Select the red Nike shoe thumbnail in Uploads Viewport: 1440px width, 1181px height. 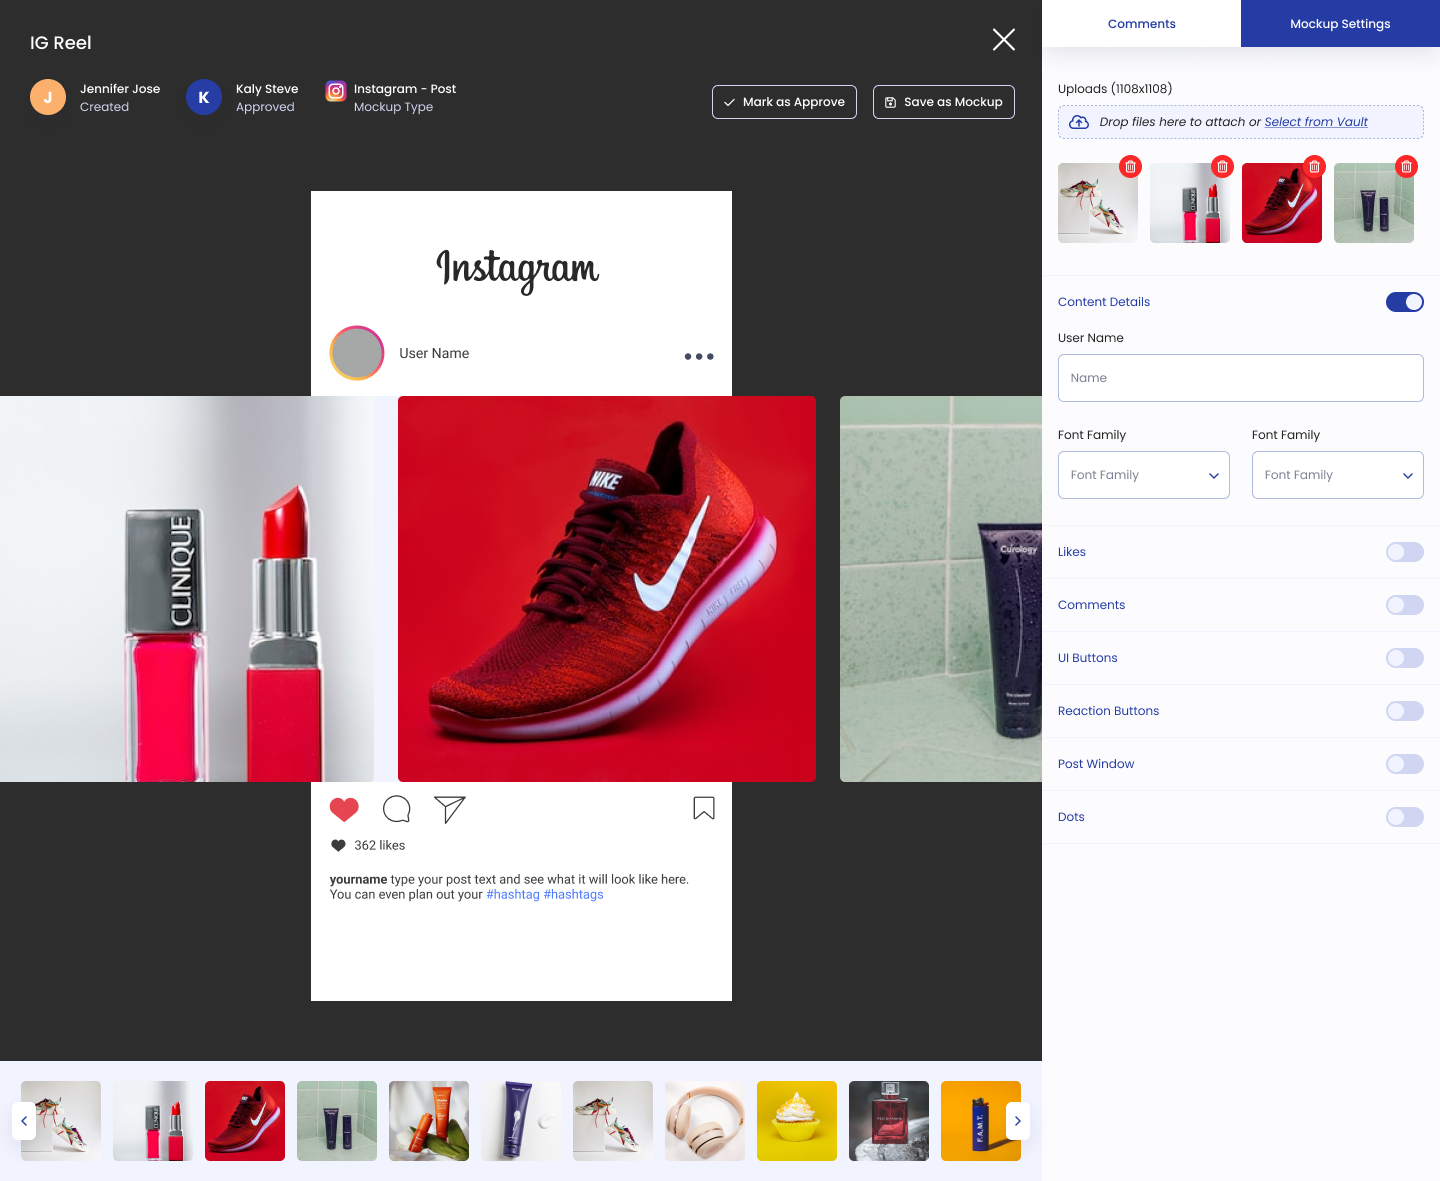pyautogui.click(x=1282, y=203)
